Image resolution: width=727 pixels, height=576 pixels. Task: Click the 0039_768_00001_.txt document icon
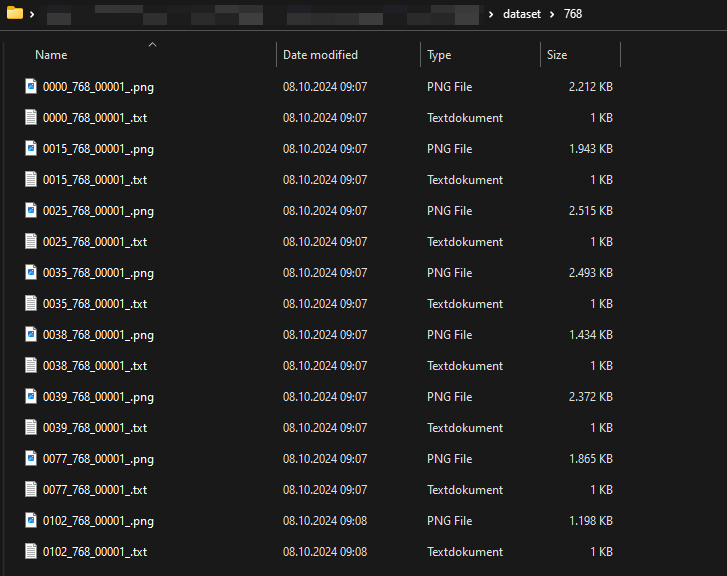coord(31,428)
